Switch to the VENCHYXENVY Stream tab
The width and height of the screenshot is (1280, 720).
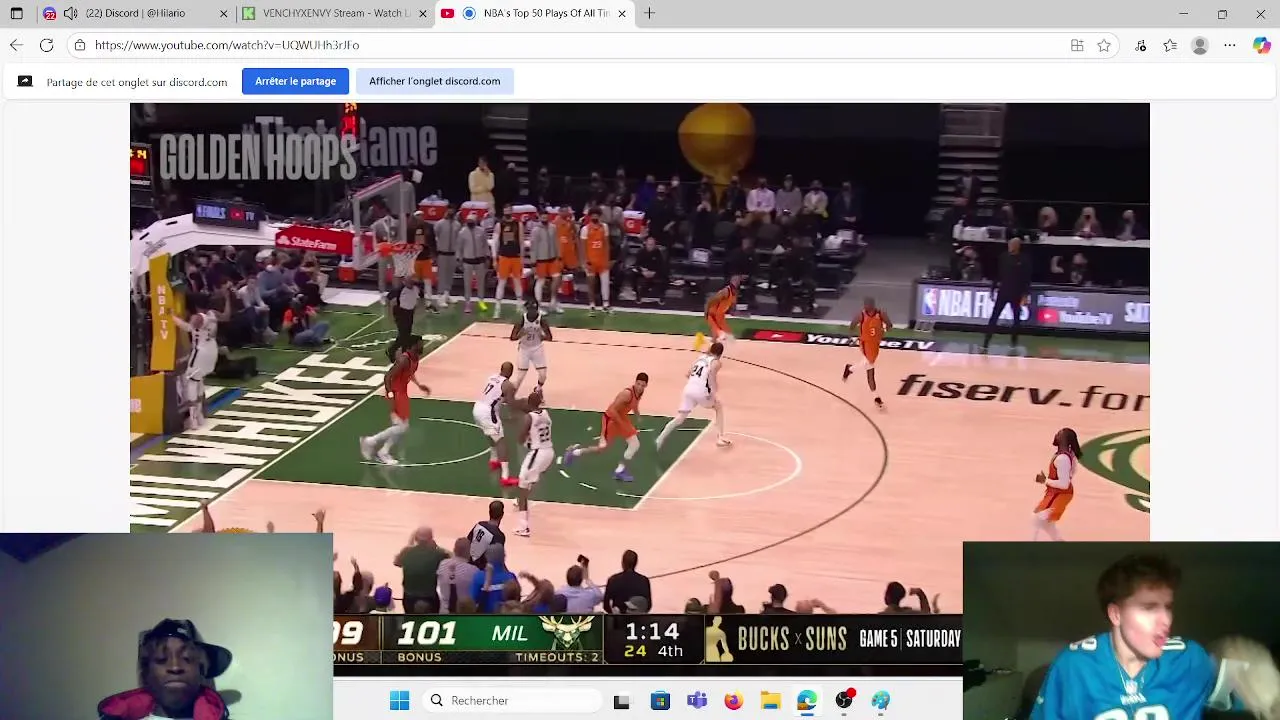coord(335,13)
